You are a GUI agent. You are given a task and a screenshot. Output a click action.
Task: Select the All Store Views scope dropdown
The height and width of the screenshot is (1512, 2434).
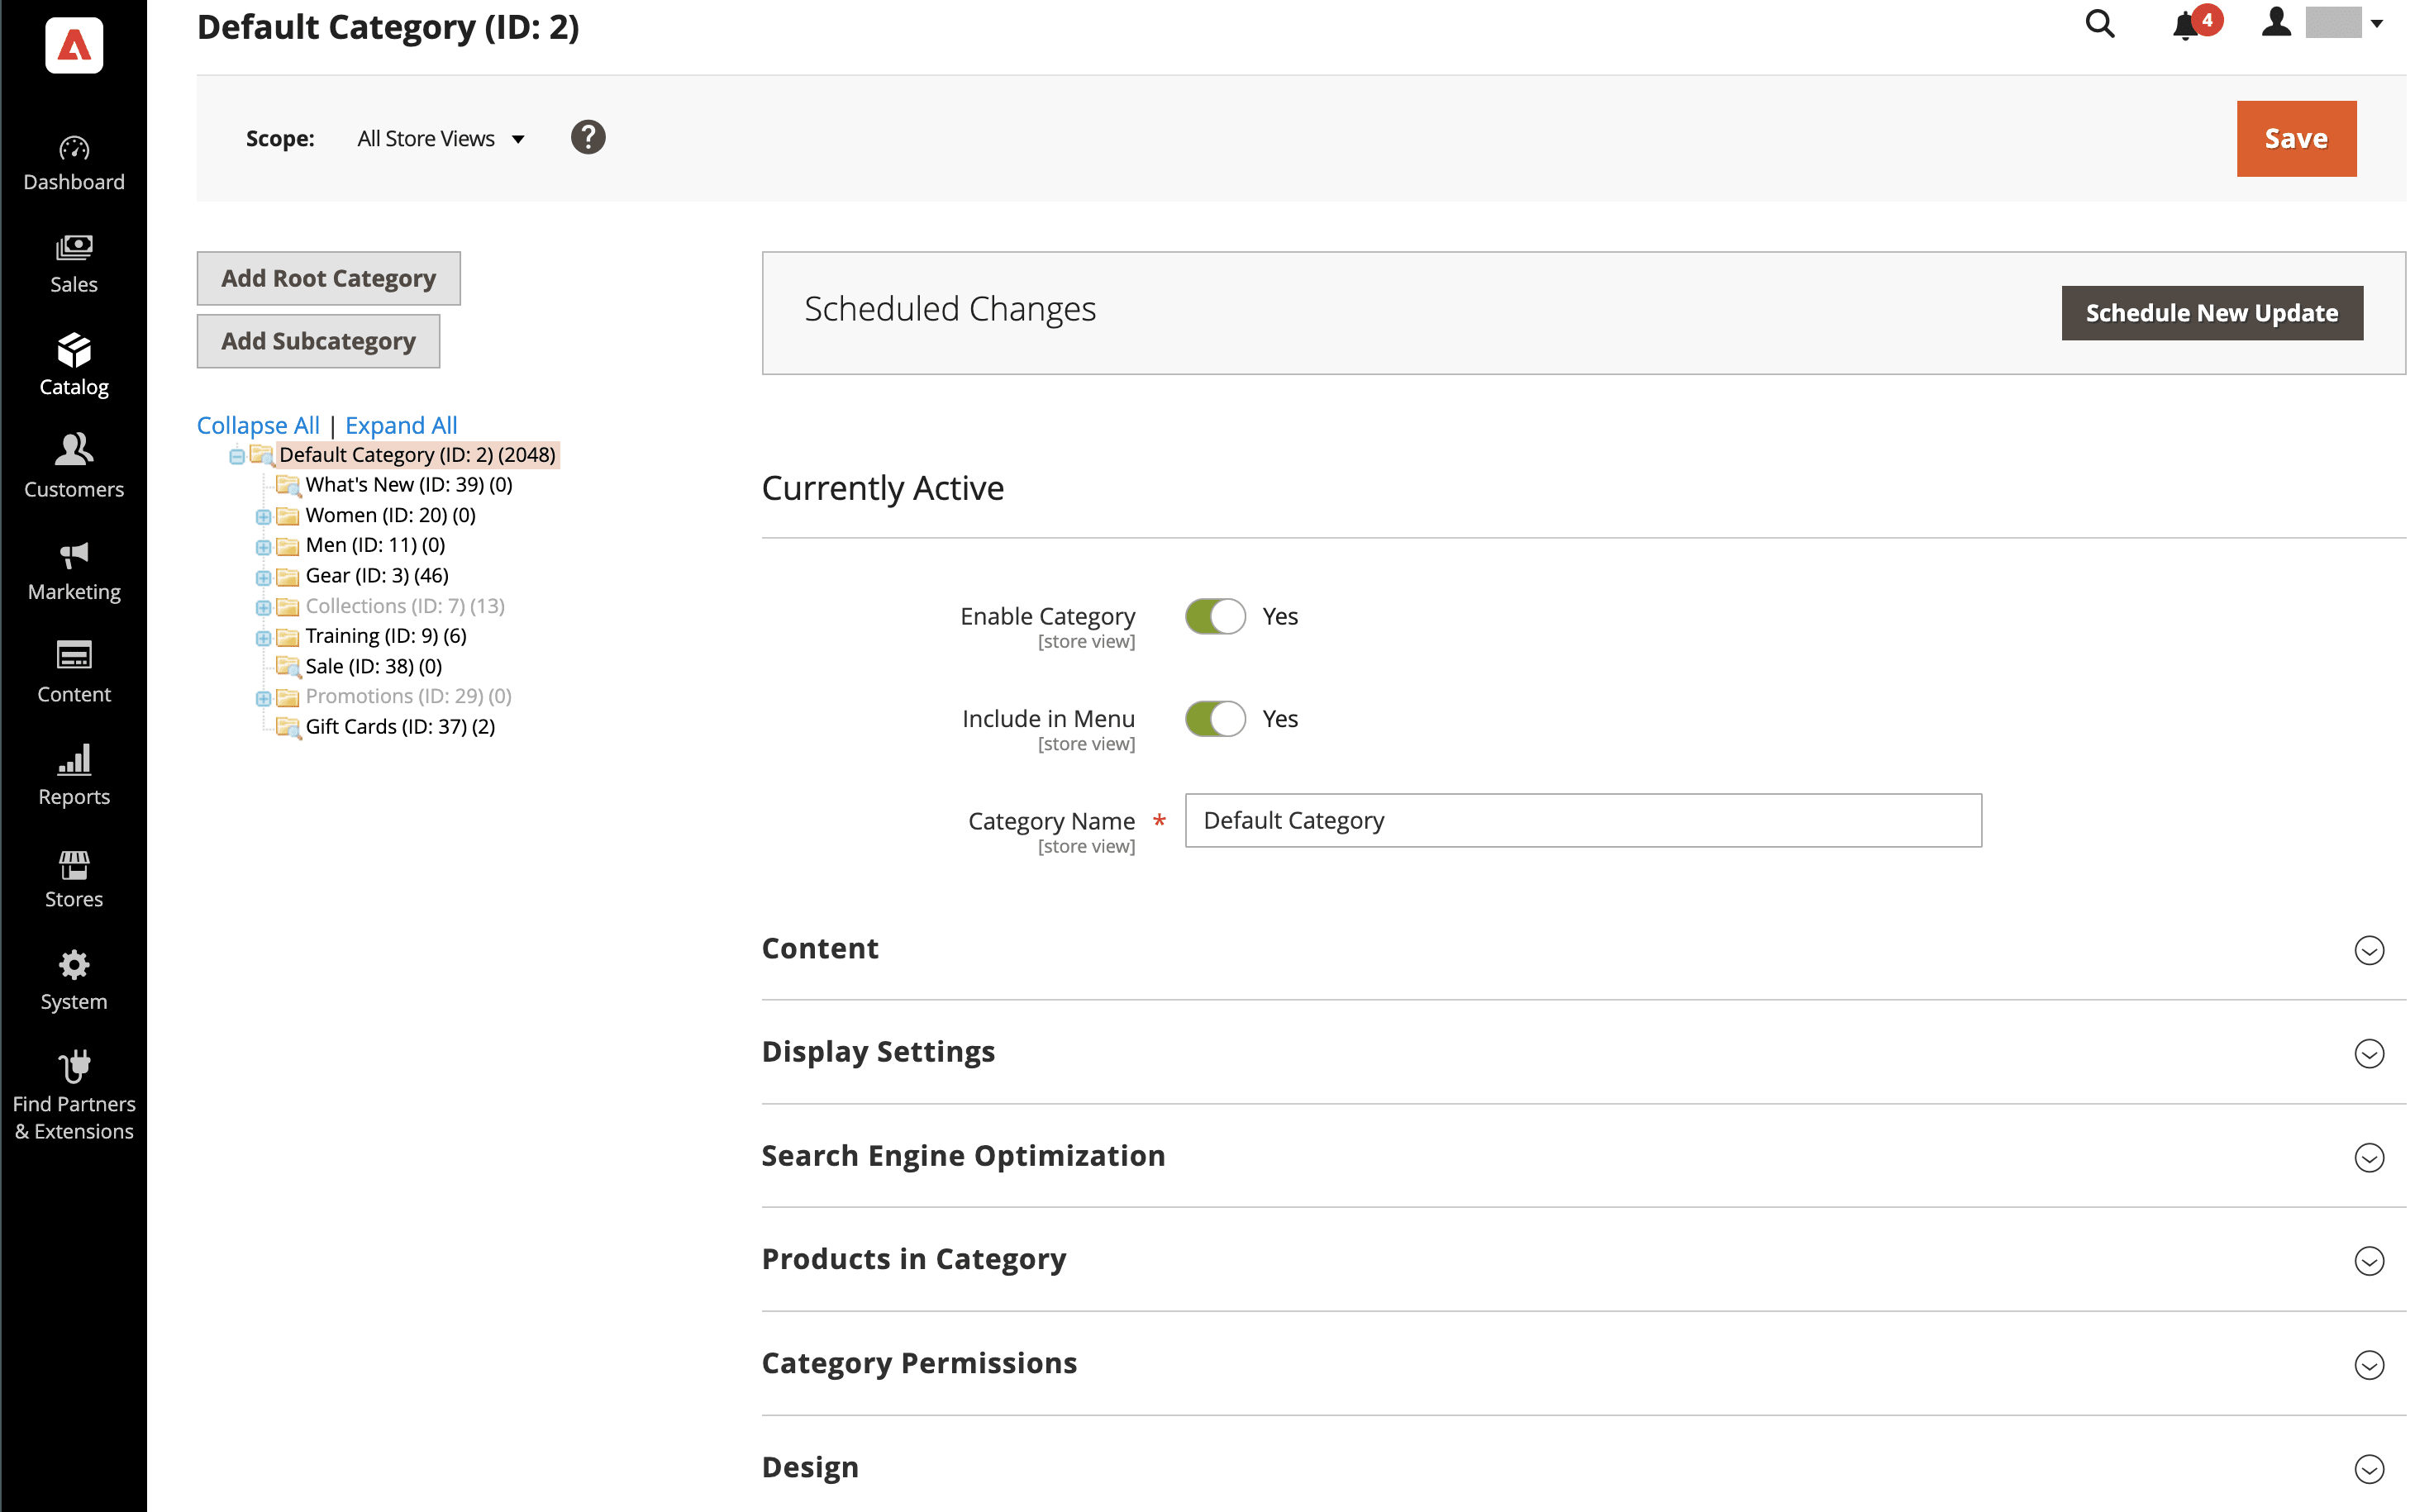point(439,138)
